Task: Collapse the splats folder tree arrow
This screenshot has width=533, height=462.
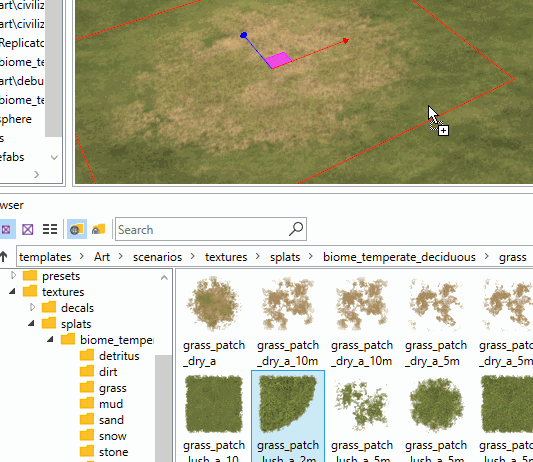Action: 31,323
